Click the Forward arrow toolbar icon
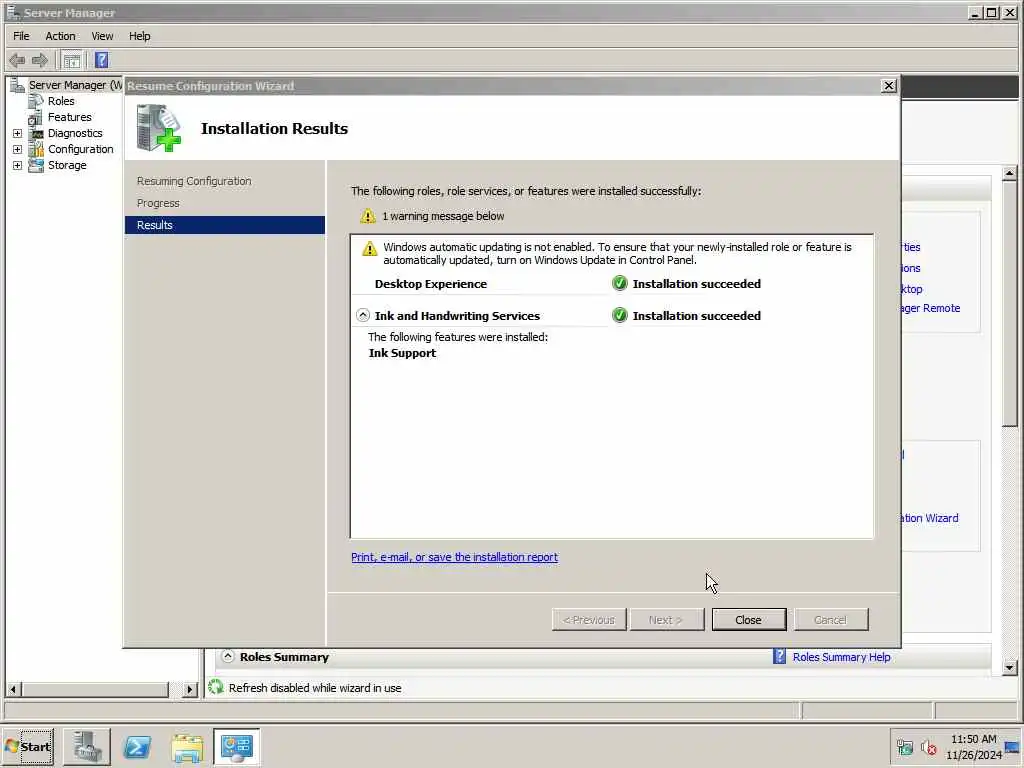The image size is (1024, 768). [40, 61]
